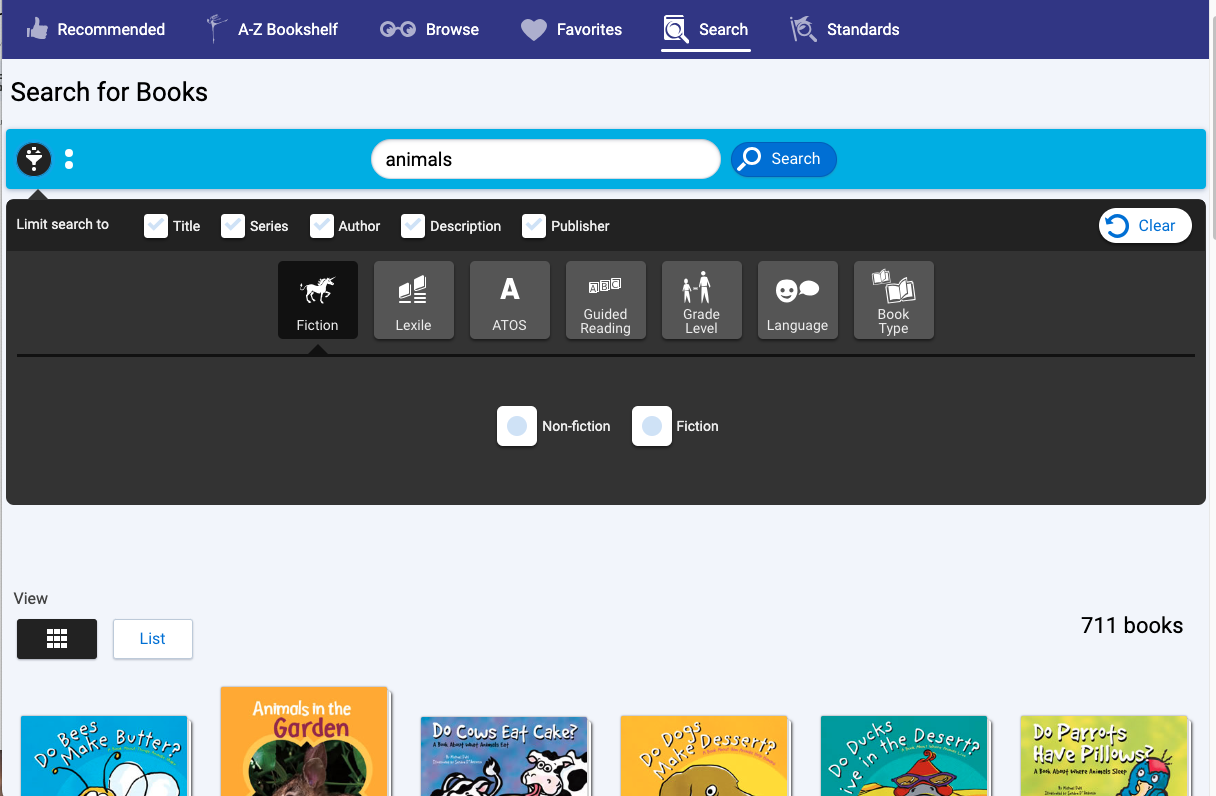This screenshot has height=796, width=1216.
Task: Open the Language filter
Action: pyautogui.click(x=798, y=300)
